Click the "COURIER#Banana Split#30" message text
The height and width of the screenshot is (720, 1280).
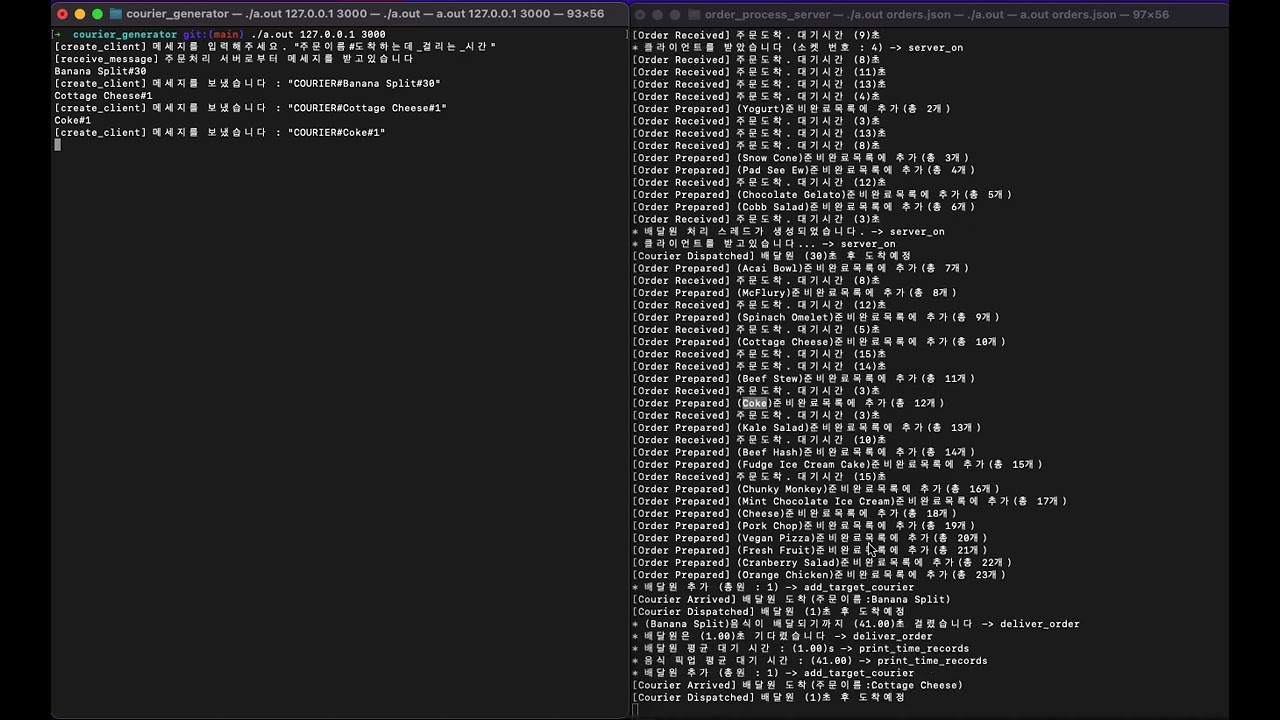tap(364, 84)
